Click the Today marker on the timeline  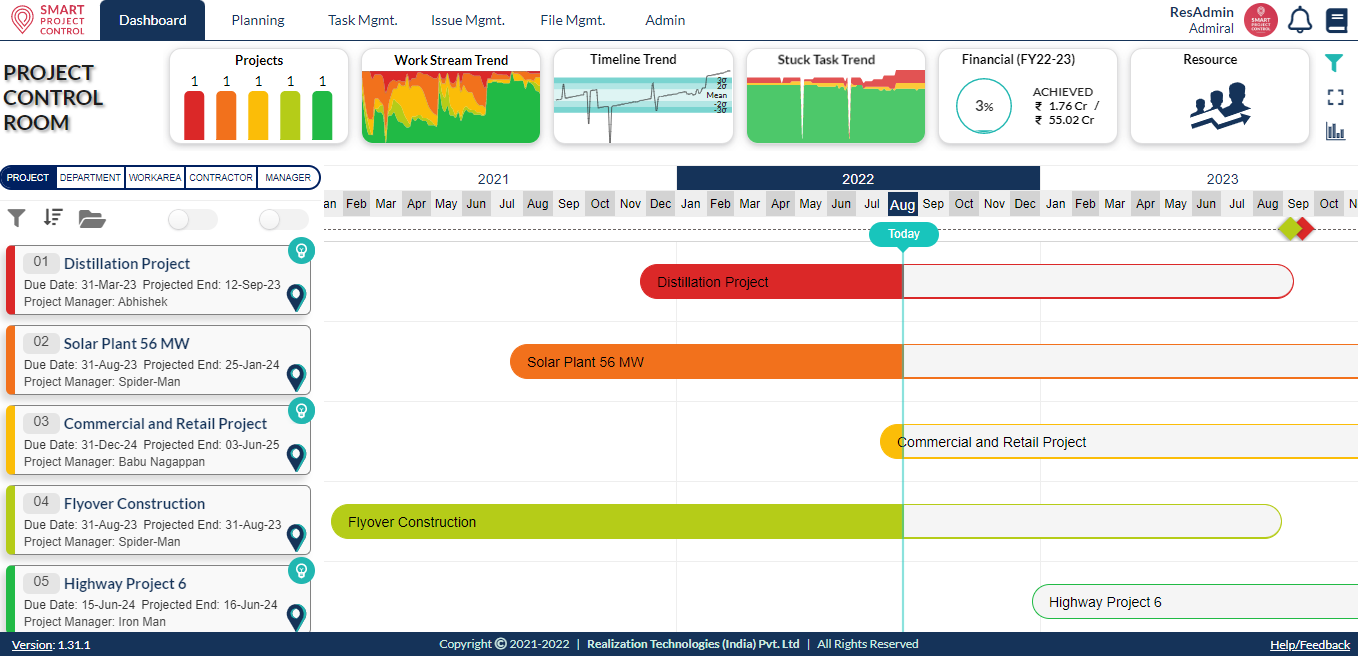point(903,234)
